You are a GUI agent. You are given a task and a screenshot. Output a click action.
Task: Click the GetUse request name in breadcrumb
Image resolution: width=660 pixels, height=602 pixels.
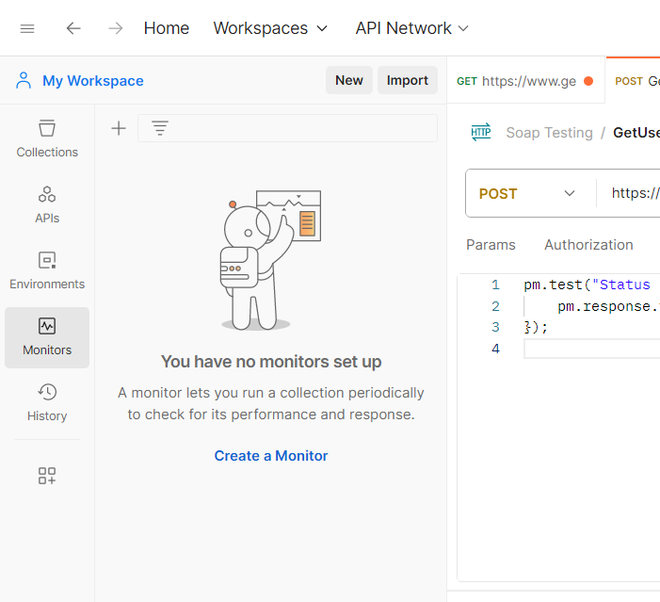click(636, 133)
